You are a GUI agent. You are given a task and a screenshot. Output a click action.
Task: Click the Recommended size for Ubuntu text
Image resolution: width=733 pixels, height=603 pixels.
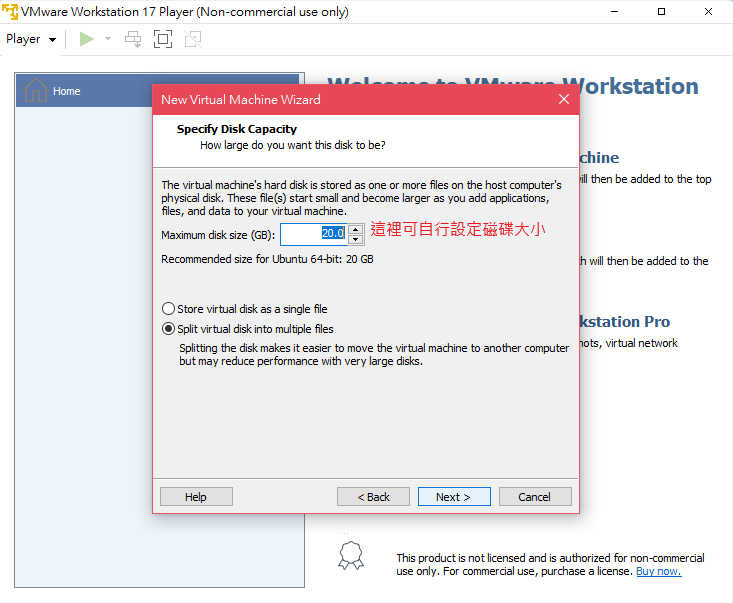point(267,259)
